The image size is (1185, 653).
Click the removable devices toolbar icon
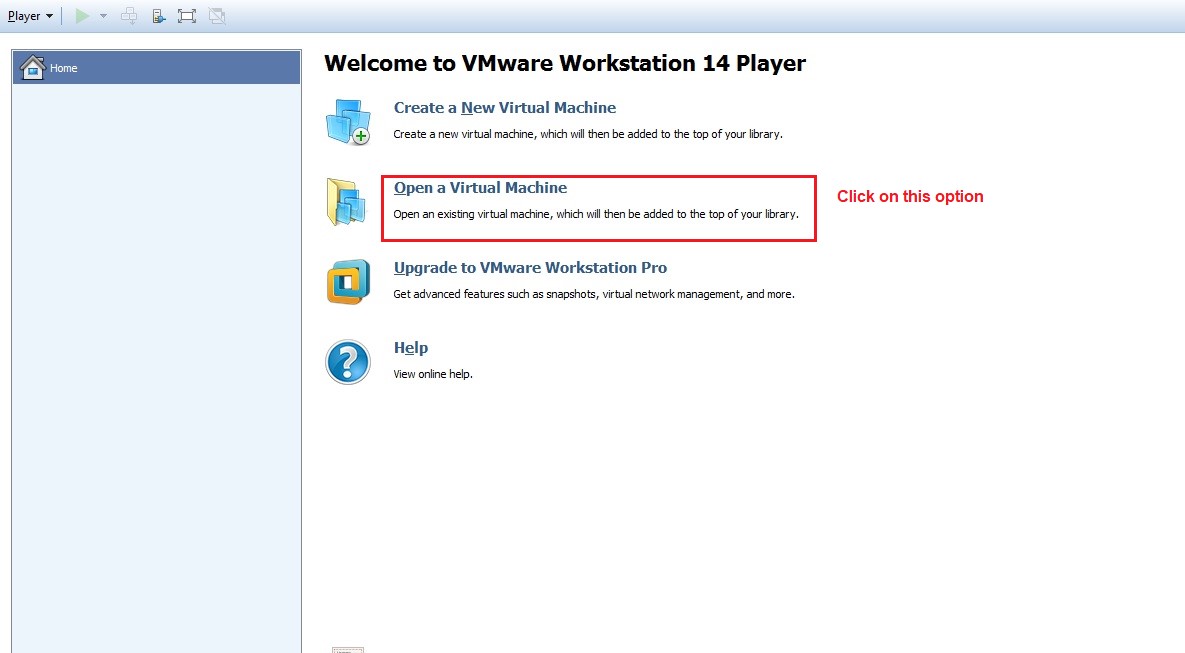tap(159, 16)
